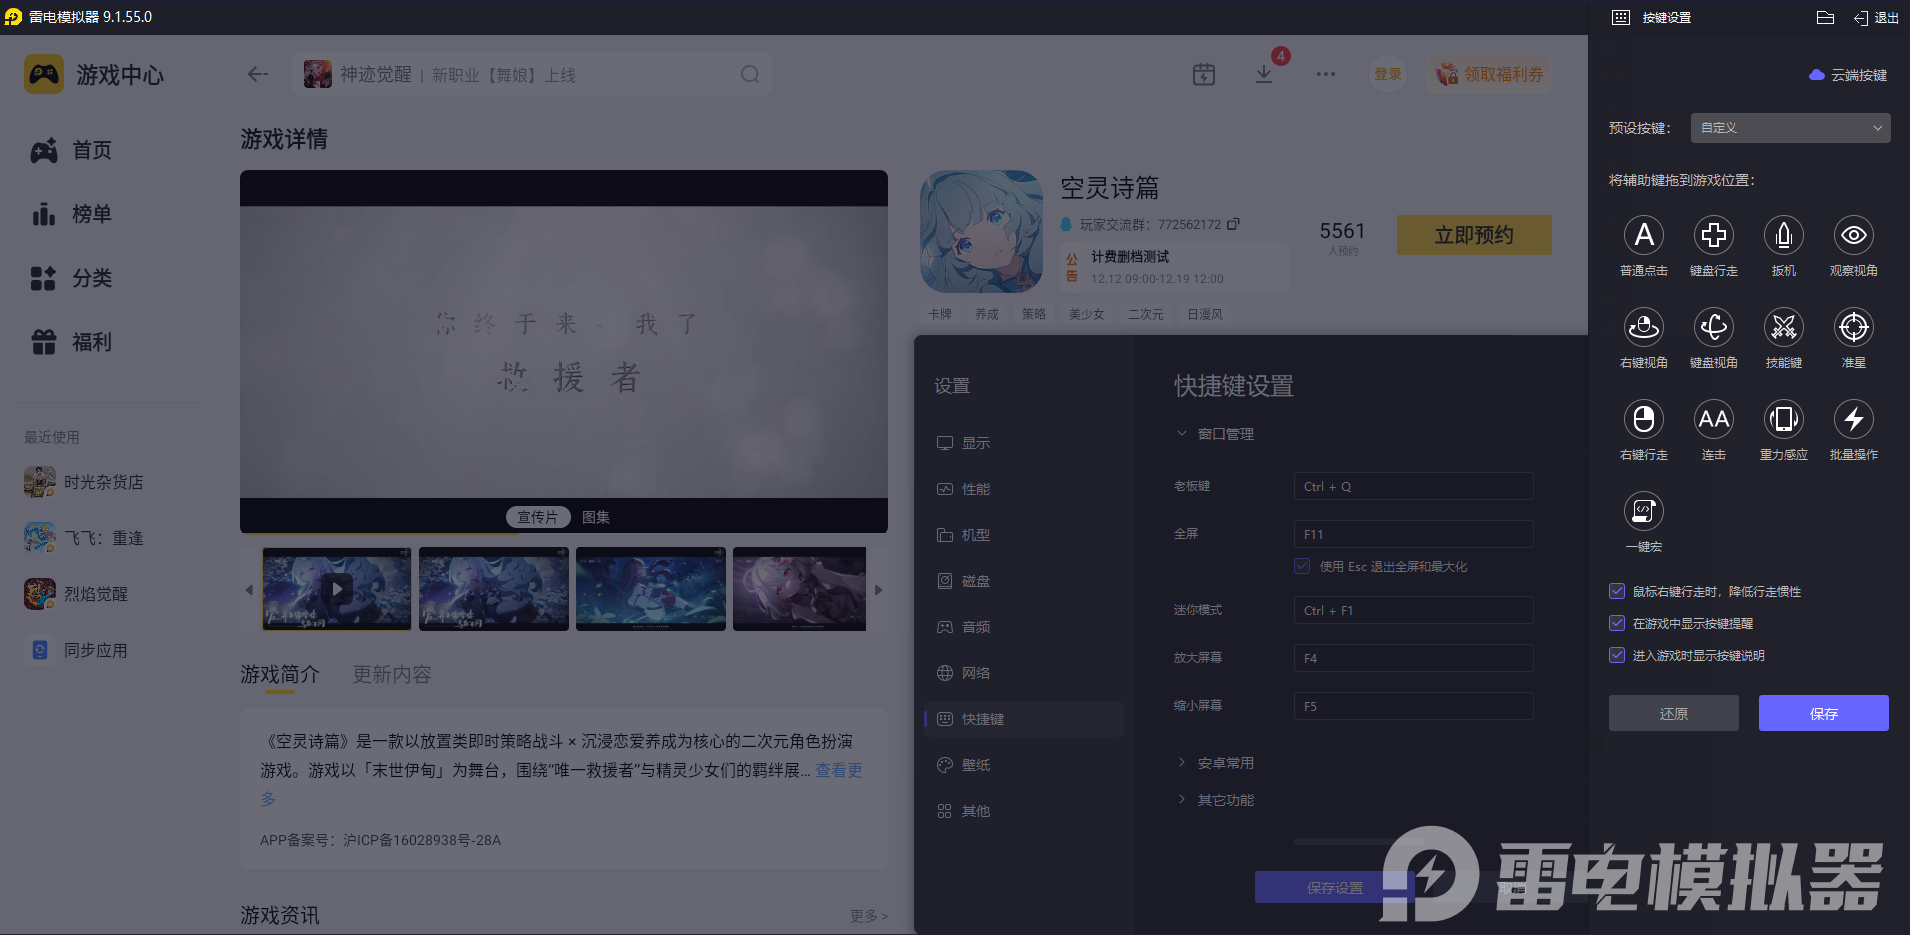Enable 使用 Esc 退出全屏和最大化
The width and height of the screenshot is (1910, 935).
pos(1302,565)
